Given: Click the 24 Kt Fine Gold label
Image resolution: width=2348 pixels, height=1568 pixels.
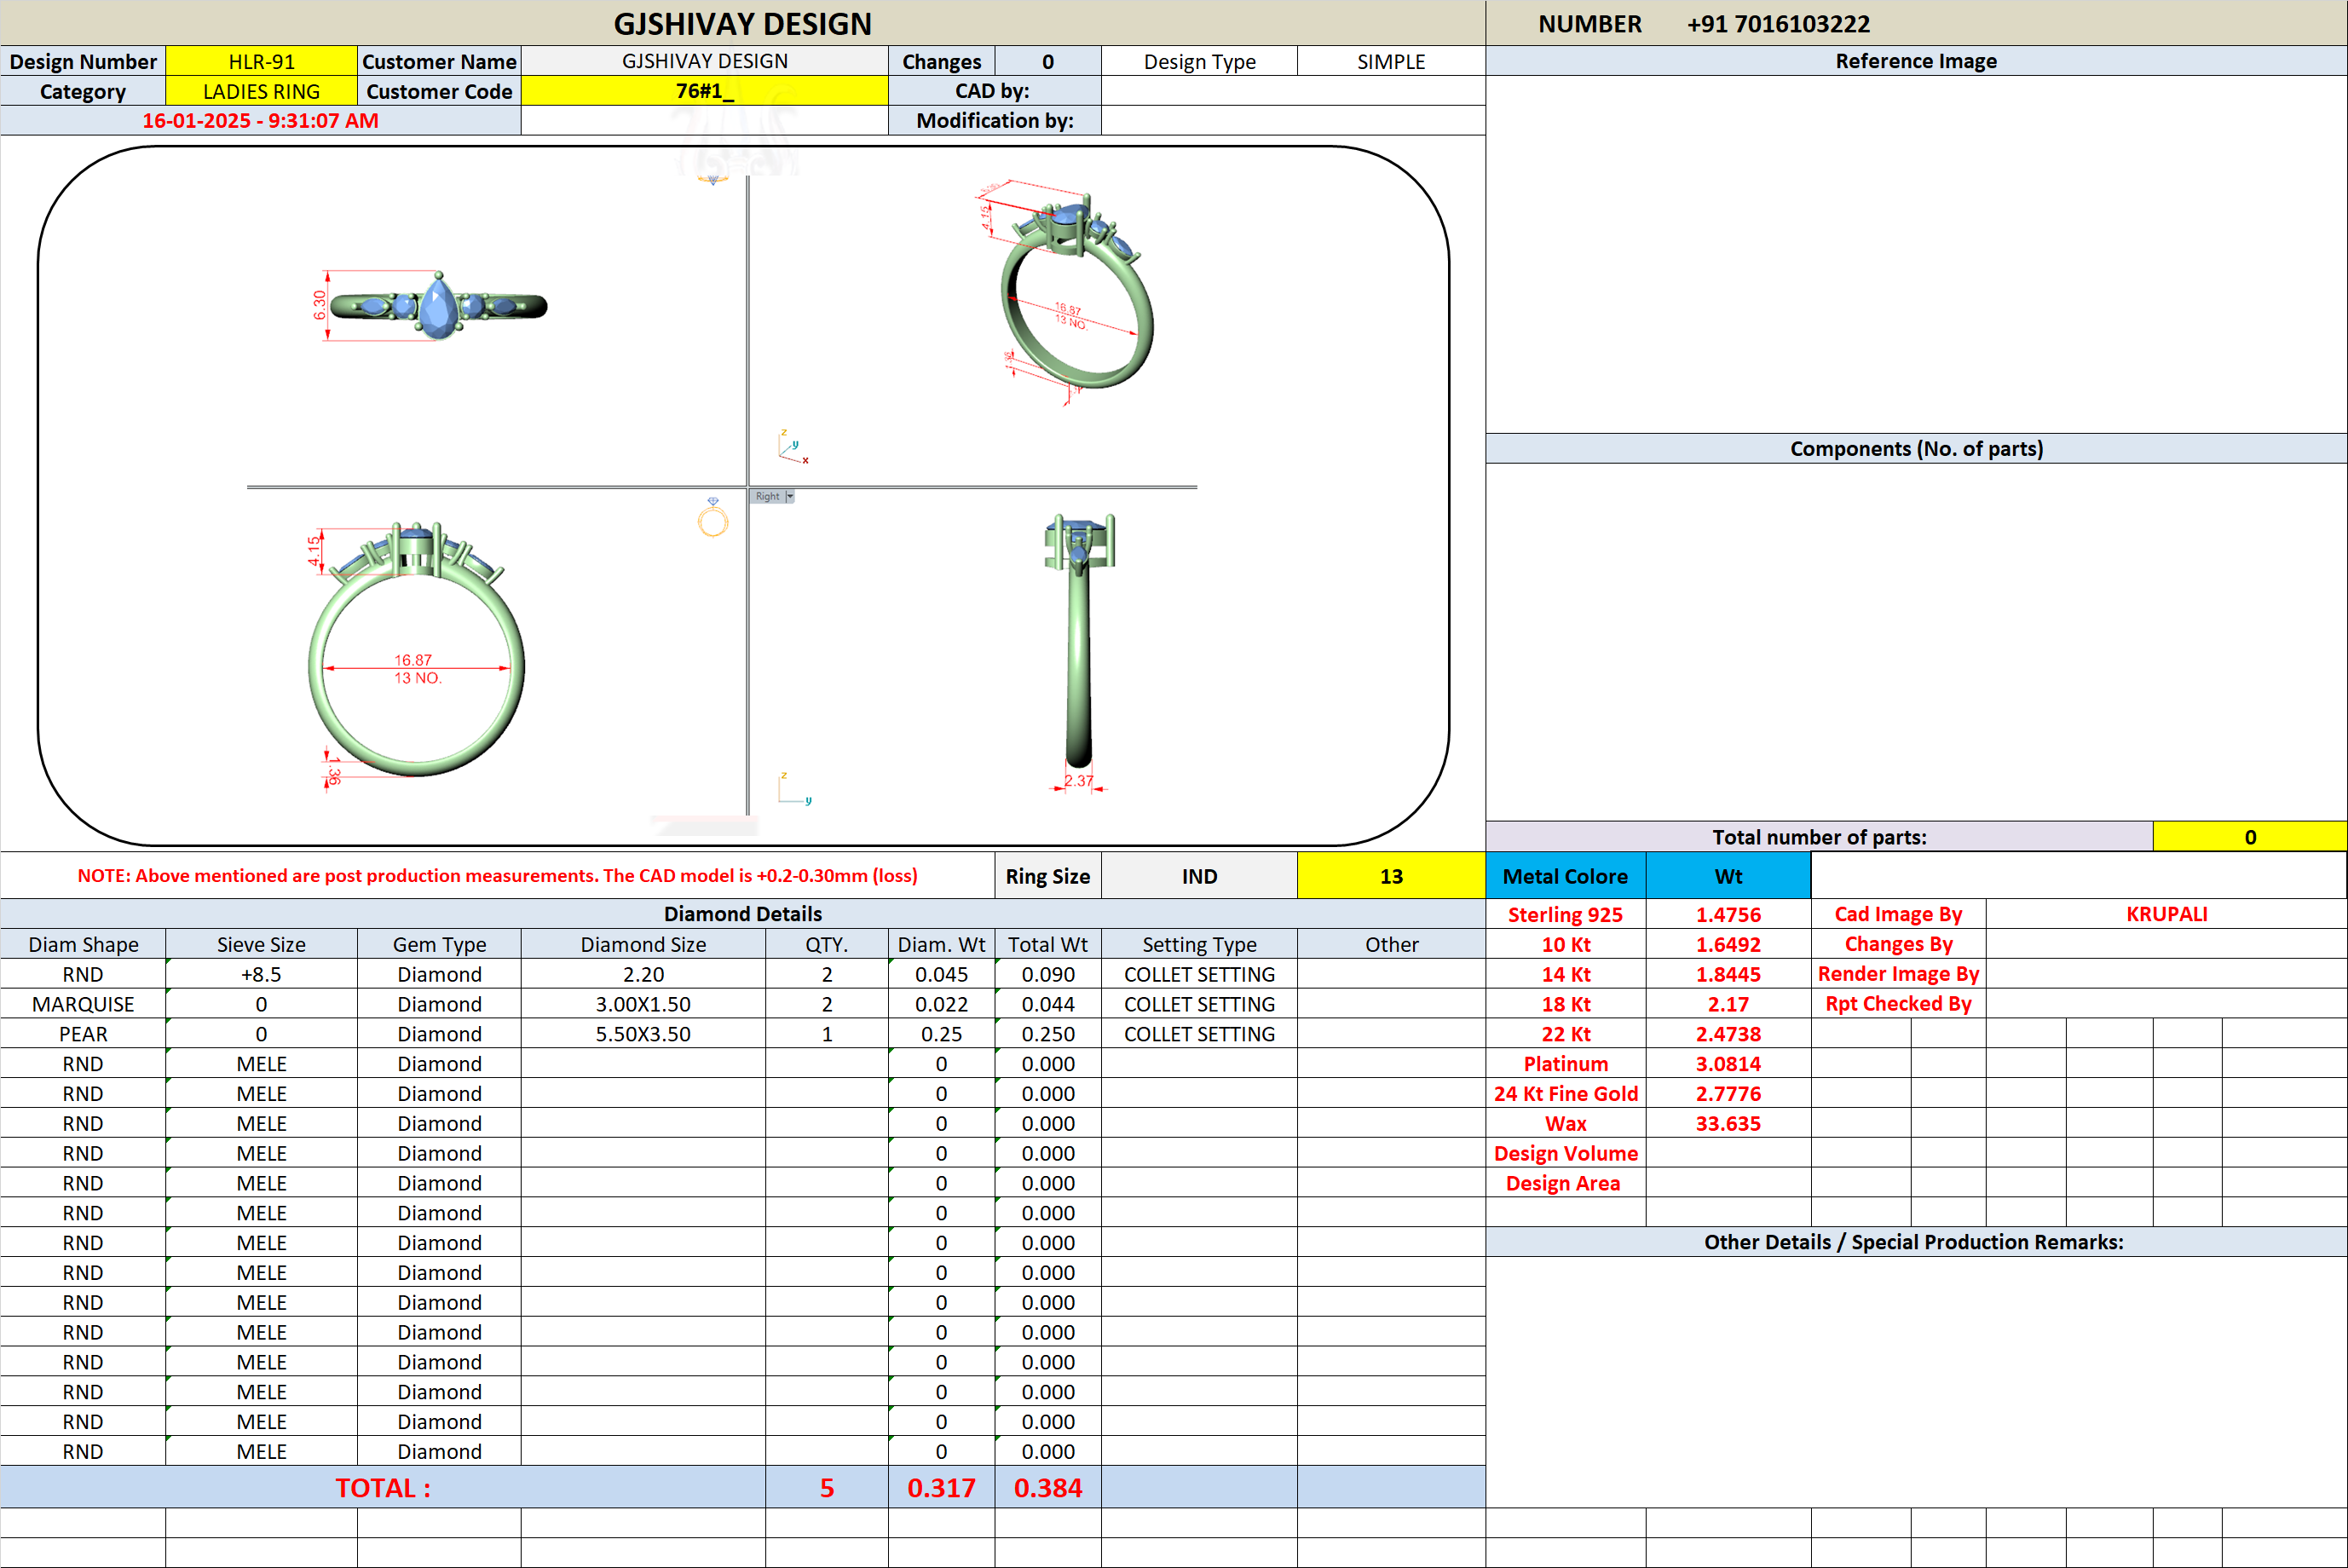Looking at the screenshot, I should [x=1565, y=1094].
